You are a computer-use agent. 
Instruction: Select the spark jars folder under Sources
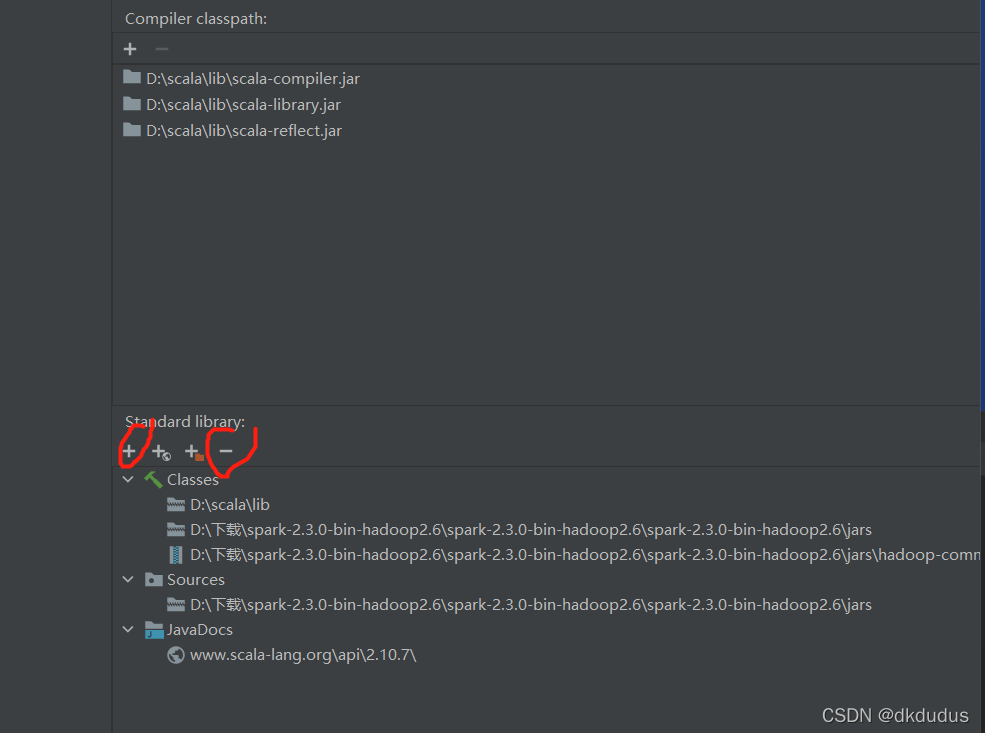[x=531, y=605]
